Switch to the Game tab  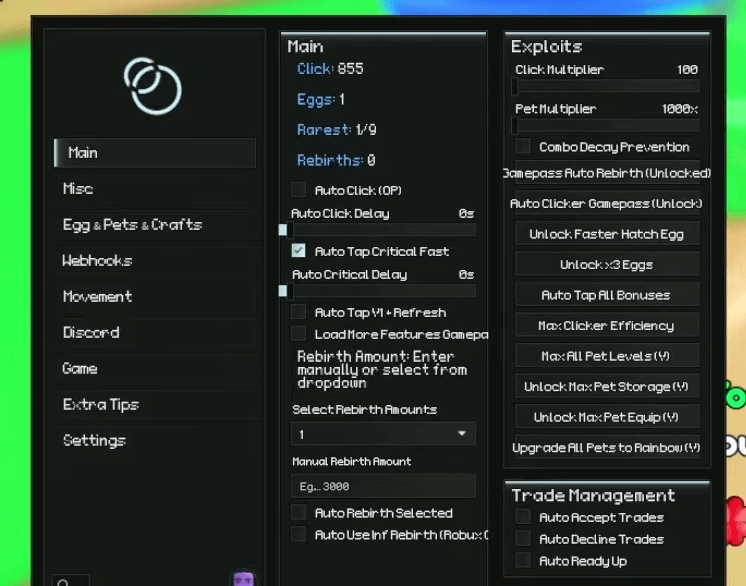155,368
